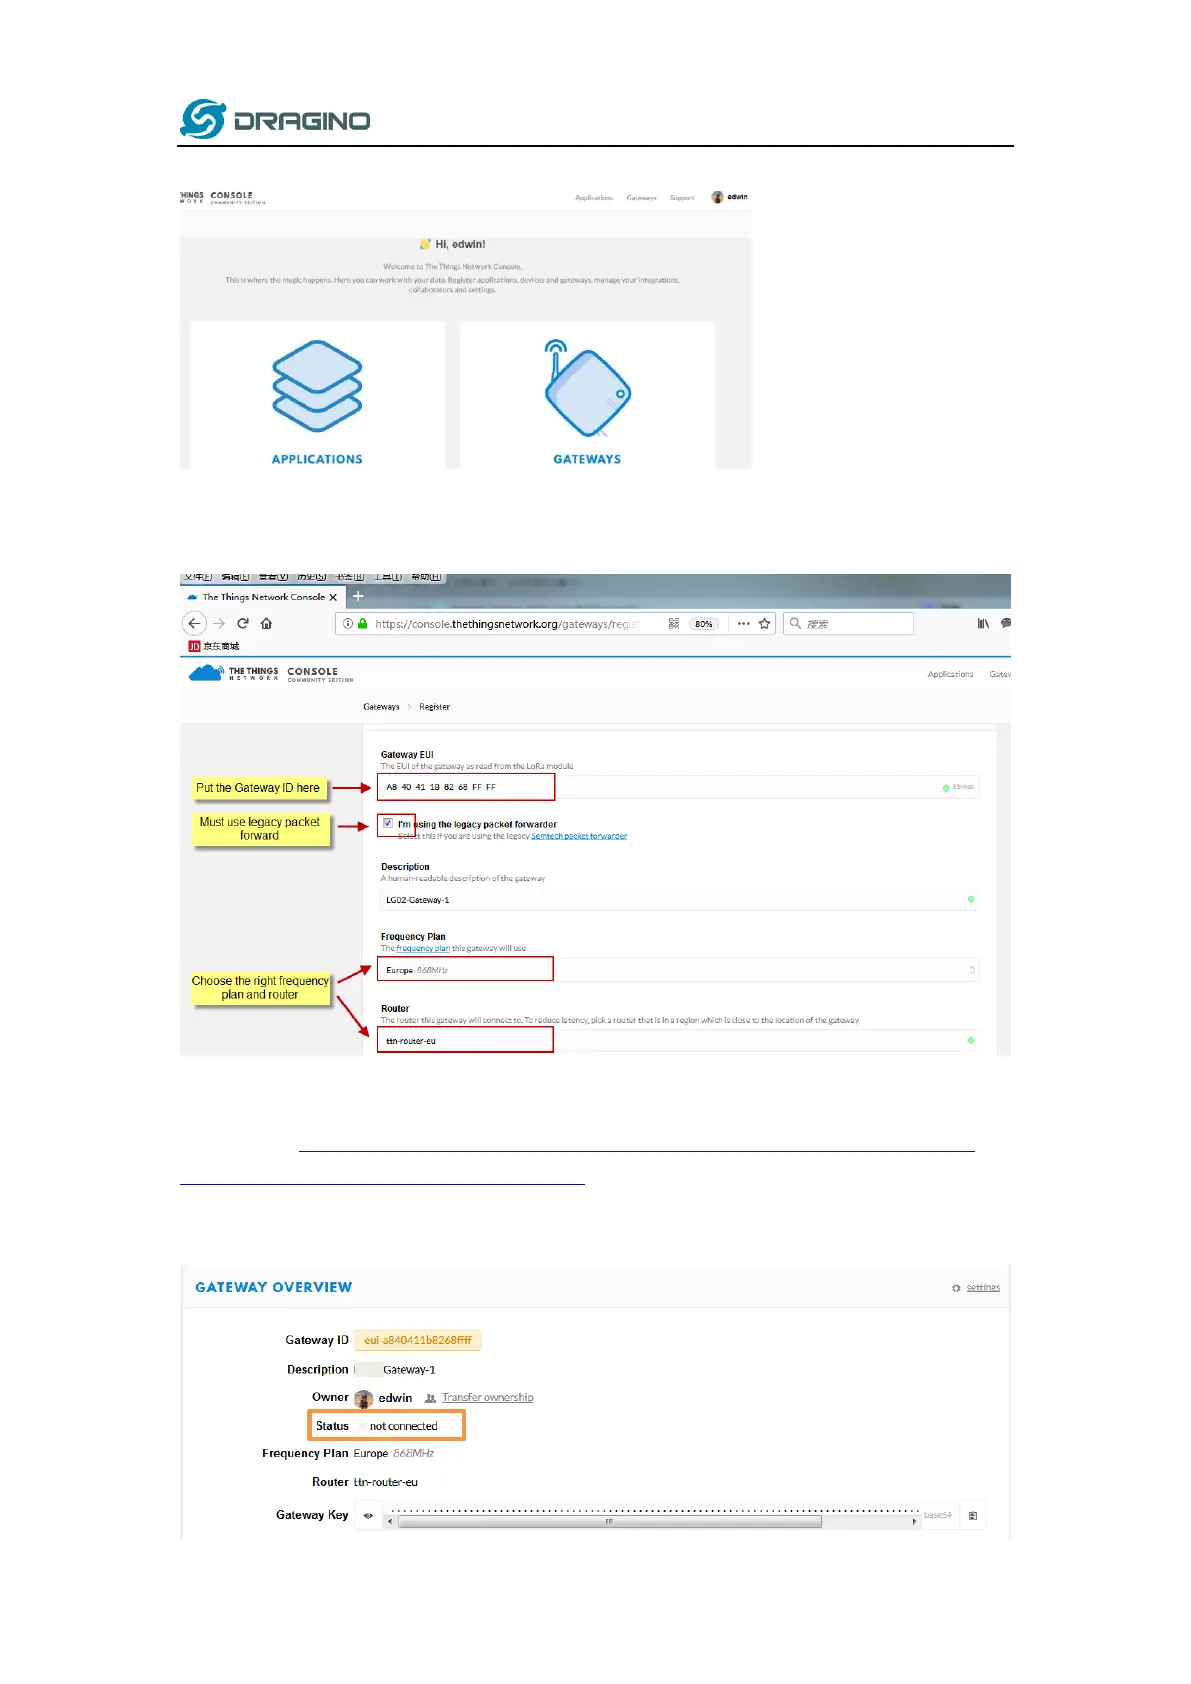Open Applications in the top welcome console header
This screenshot has width=1191, height=1684.
coord(594,198)
